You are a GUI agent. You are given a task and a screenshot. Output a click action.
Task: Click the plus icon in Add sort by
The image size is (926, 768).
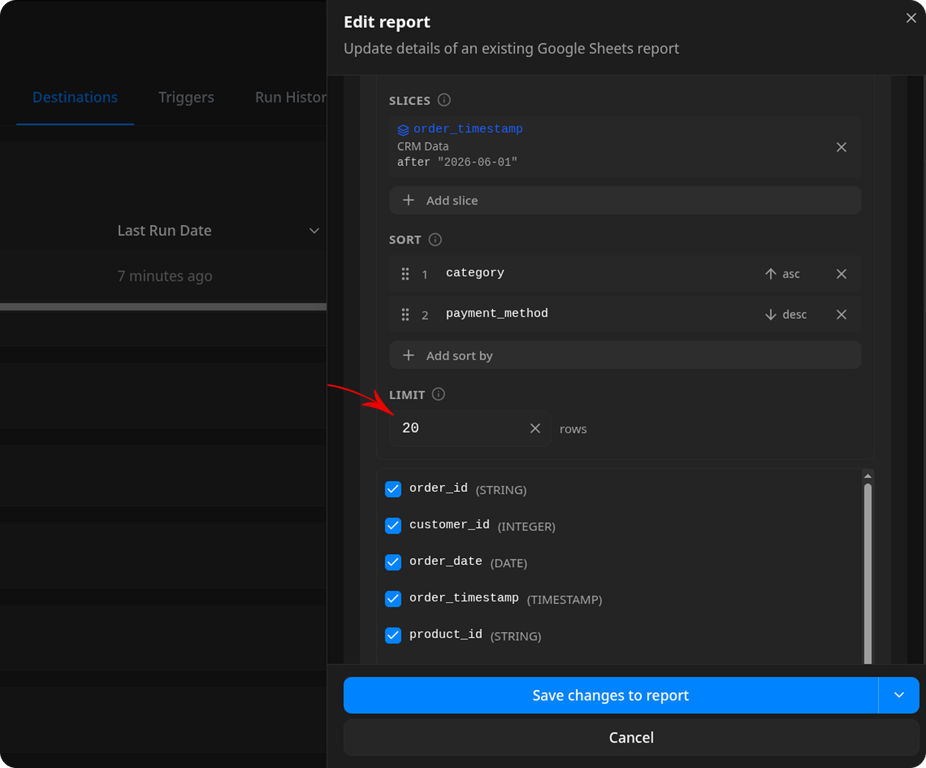coord(408,355)
